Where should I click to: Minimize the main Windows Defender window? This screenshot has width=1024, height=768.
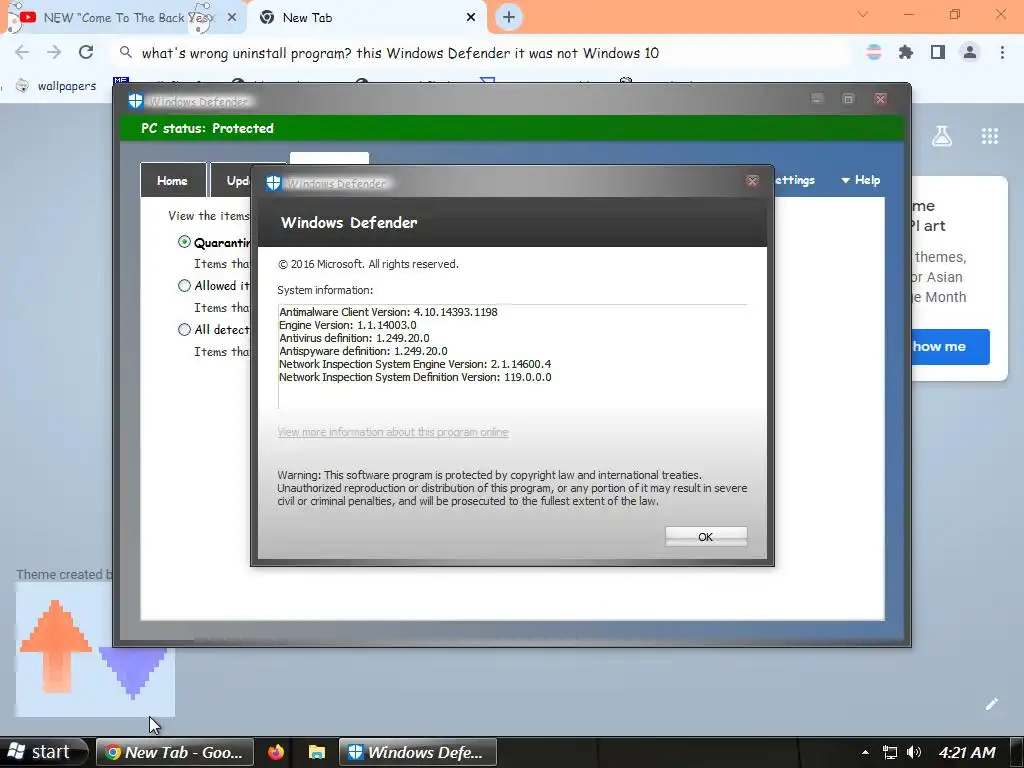[x=816, y=99]
